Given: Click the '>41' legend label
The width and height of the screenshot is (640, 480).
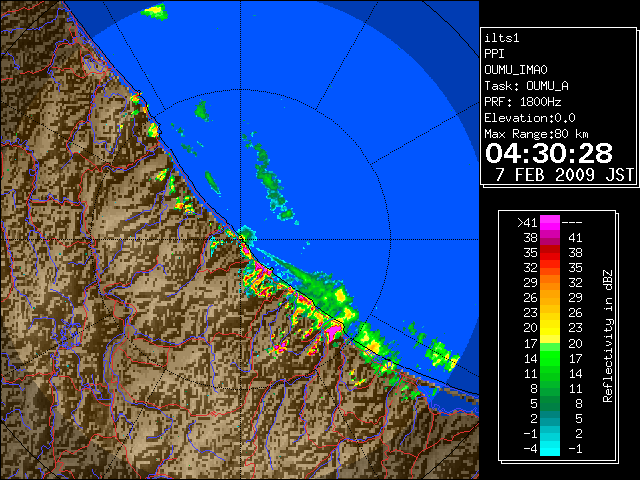Looking at the screenshot, I should click(x=527, y=223).
